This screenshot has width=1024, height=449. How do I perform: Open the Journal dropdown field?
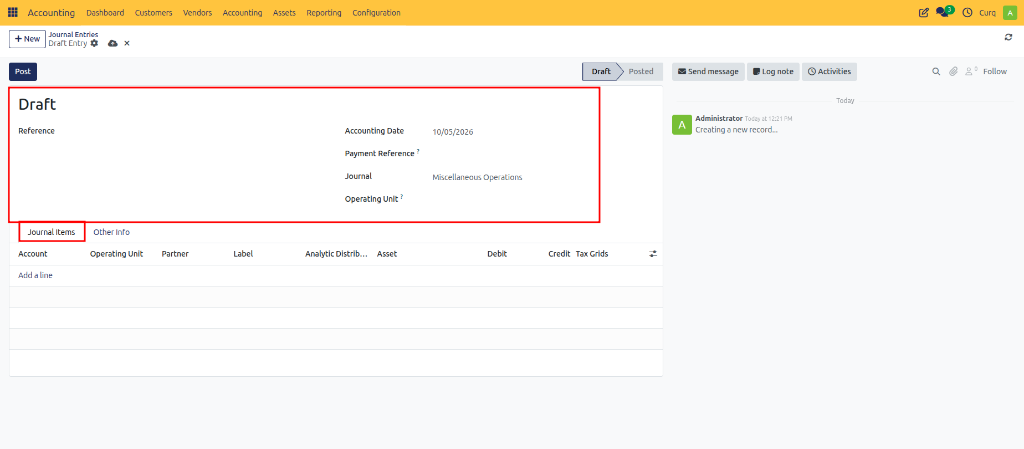point(511,177)
